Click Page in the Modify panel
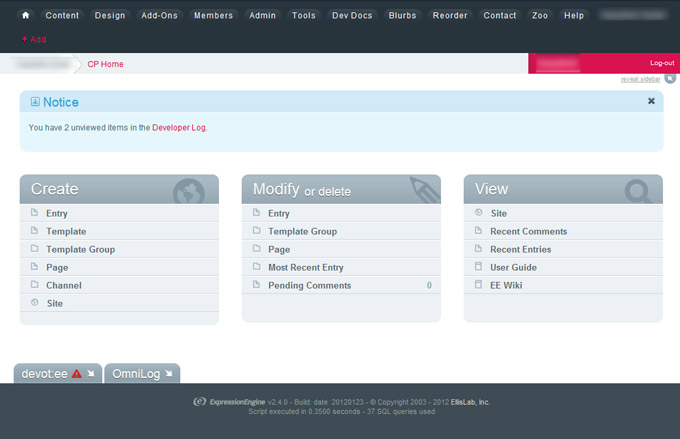This screenshot has height=439, width=680. (279, 250)
